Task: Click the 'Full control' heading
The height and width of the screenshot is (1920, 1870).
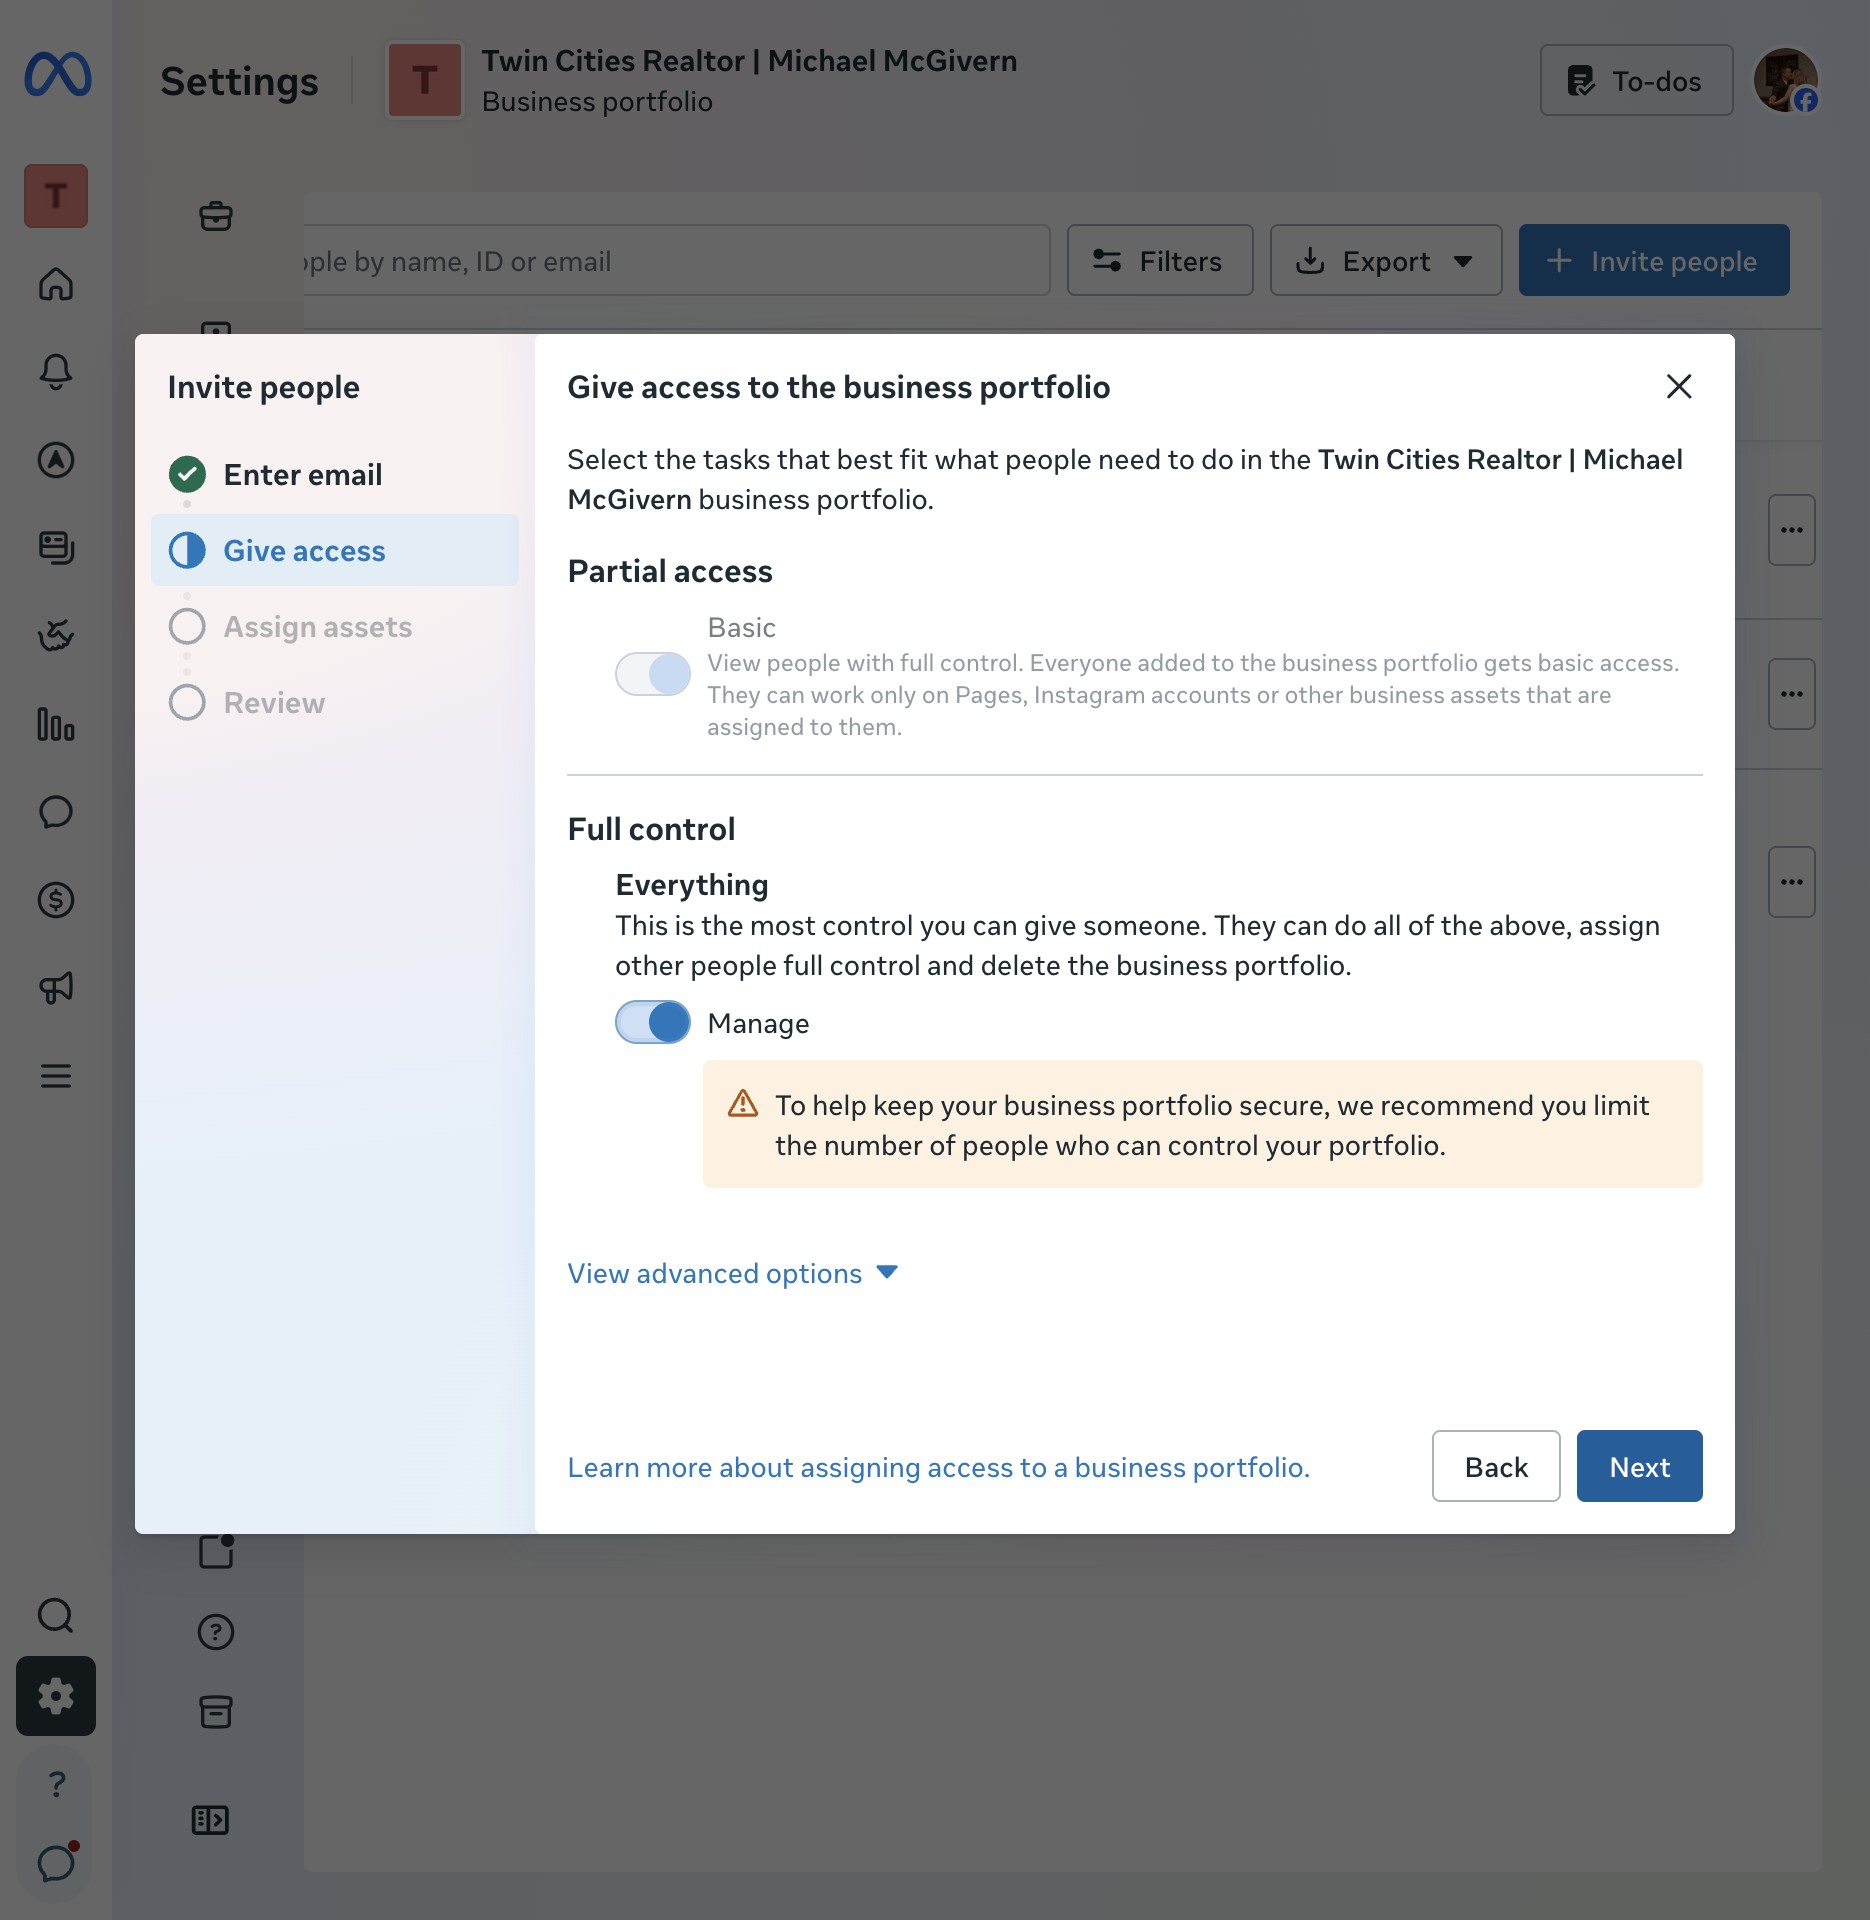Action: click(x=651, y=829)
